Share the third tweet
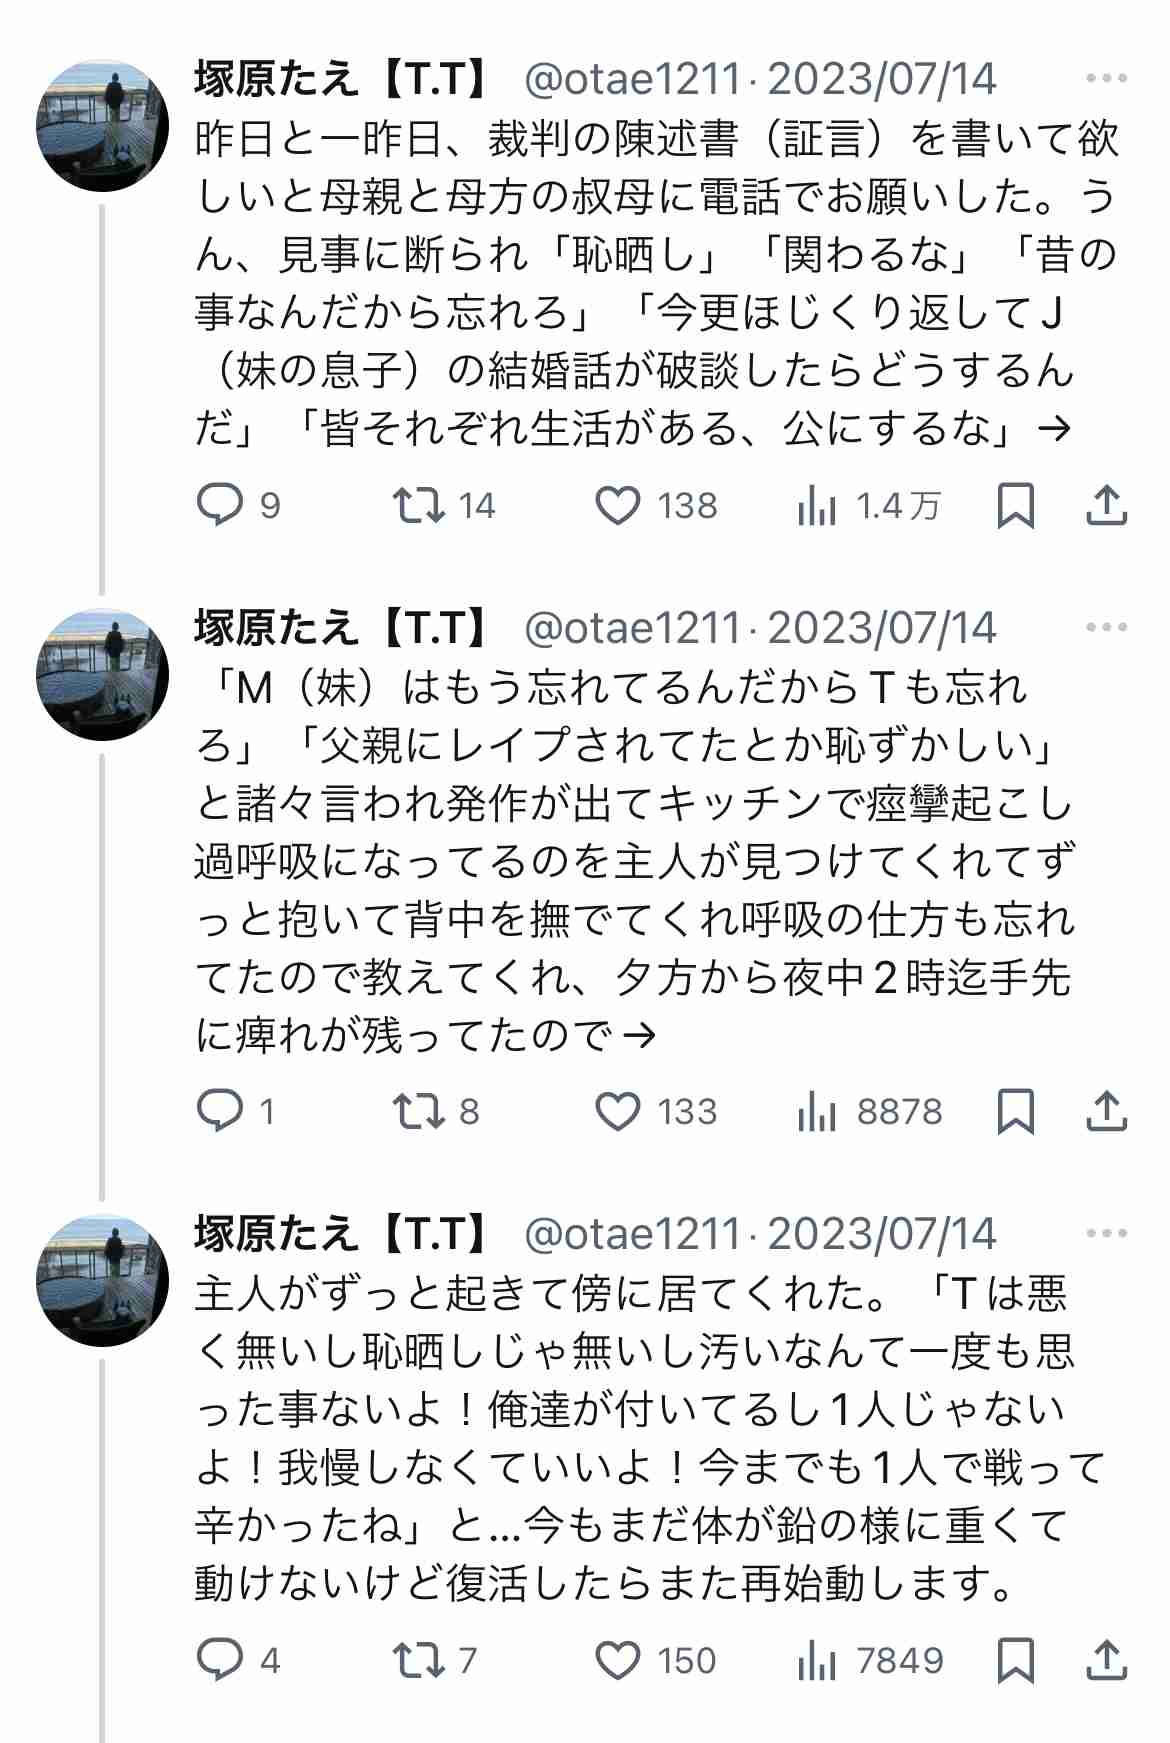The width and height of the screenshot is (1170, 1743). click(1106, 1660)
